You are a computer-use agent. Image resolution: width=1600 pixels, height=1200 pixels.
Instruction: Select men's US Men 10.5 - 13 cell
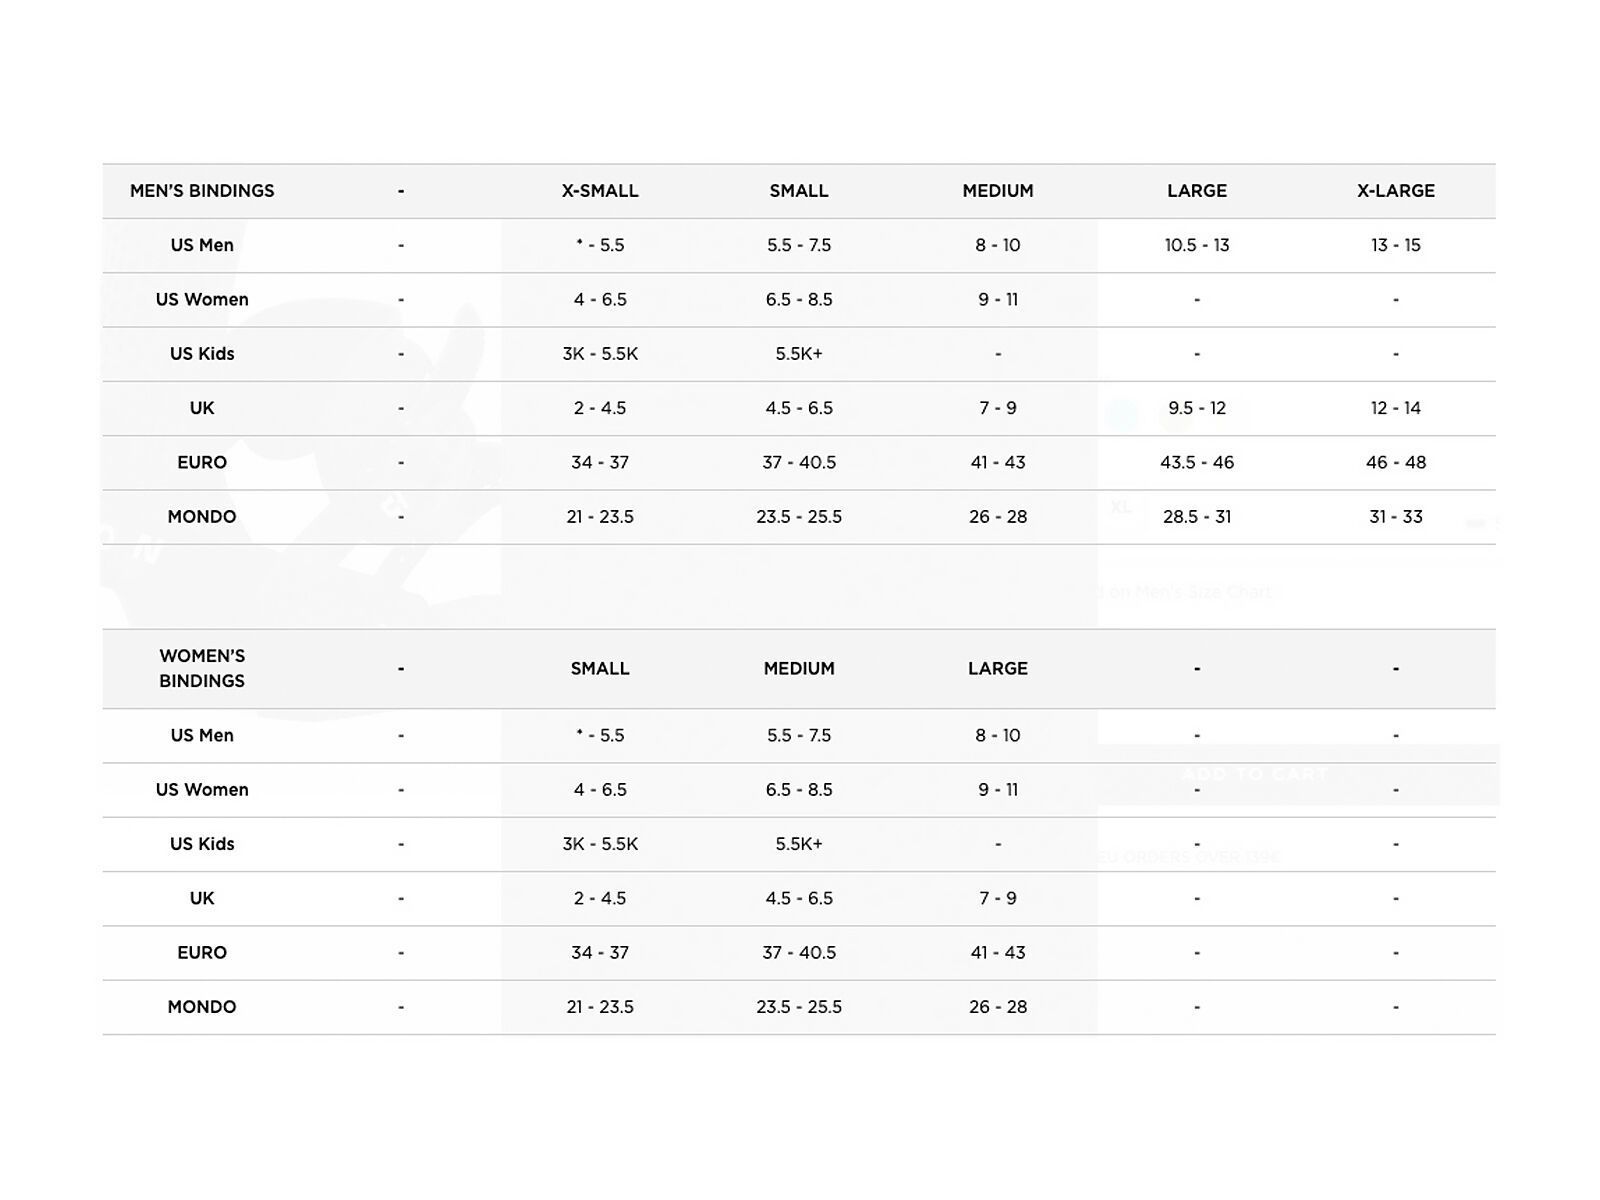click(1196, 245)
